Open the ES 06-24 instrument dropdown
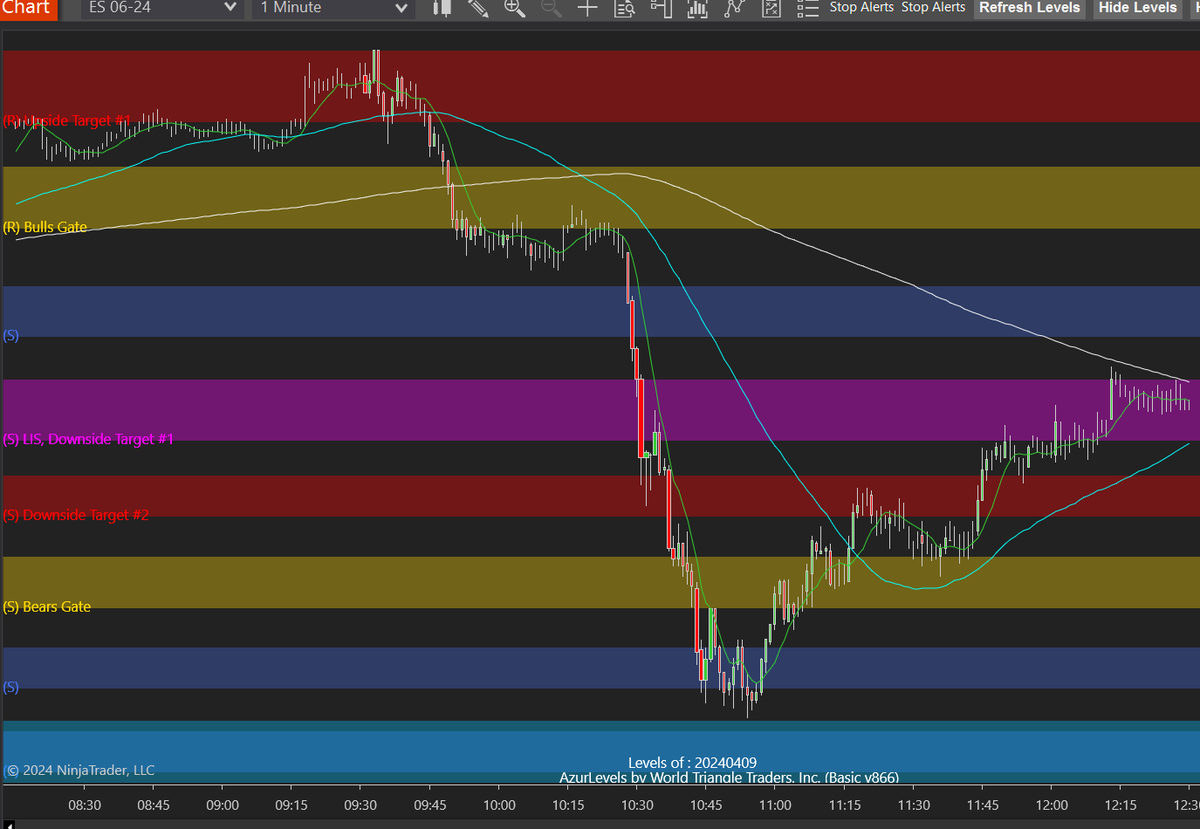 click(160, 8)
